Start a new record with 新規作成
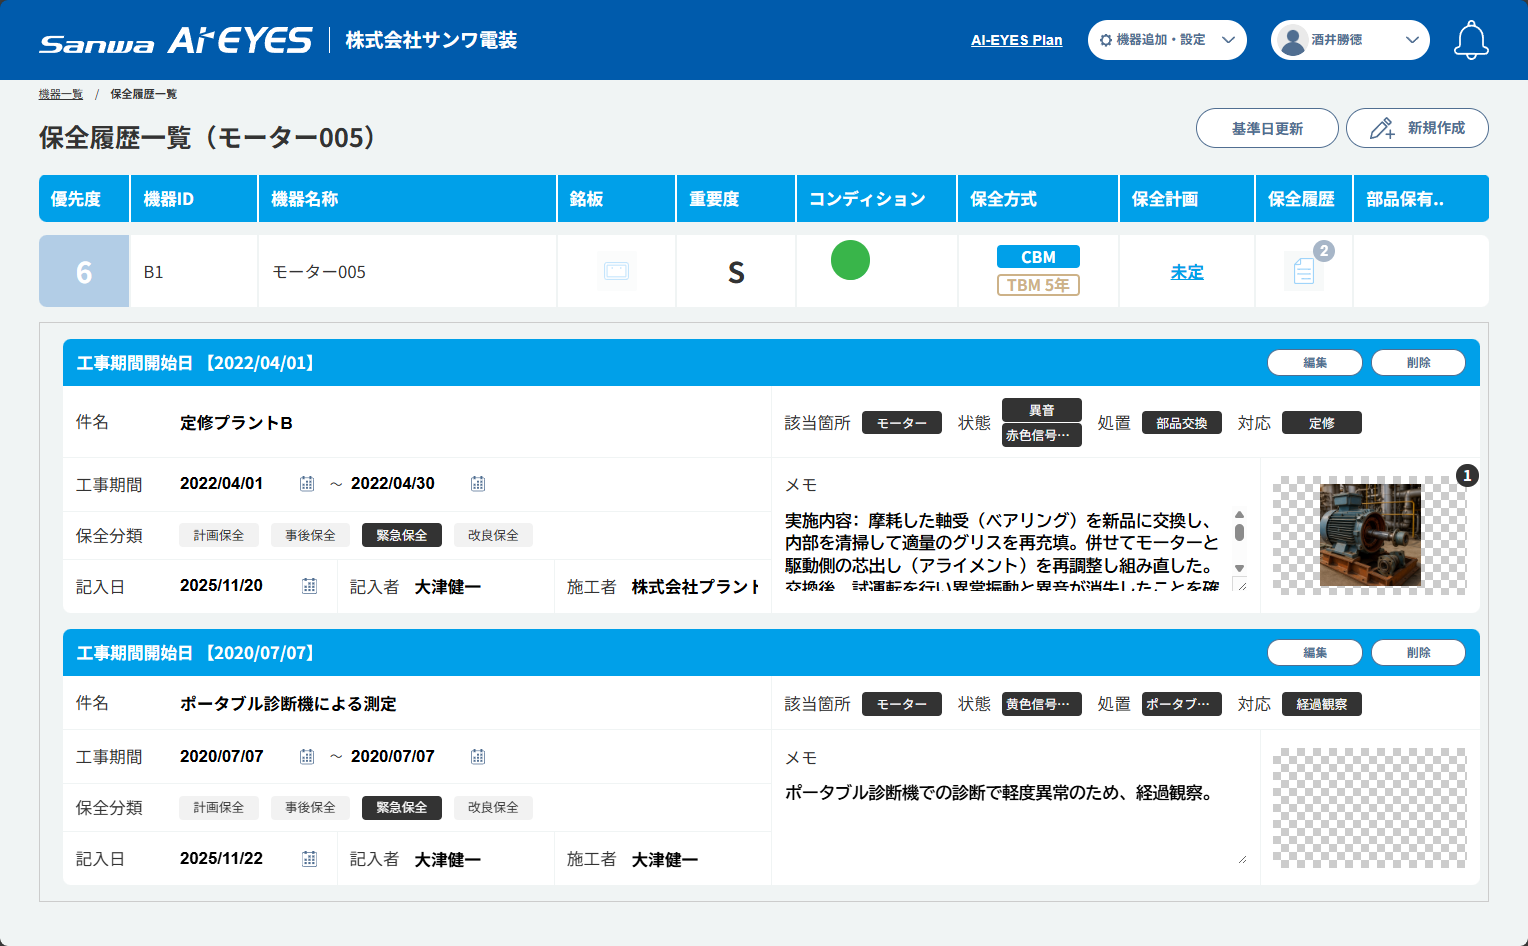Image resolution: width=1528 pixels, height=946 pixels. [x=1417, y=128]
